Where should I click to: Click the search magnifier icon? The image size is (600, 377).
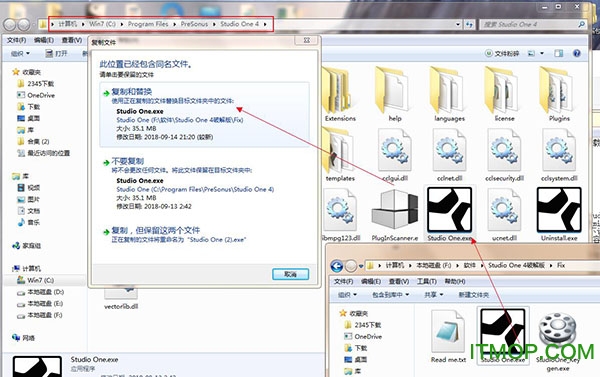pos(581,24)
